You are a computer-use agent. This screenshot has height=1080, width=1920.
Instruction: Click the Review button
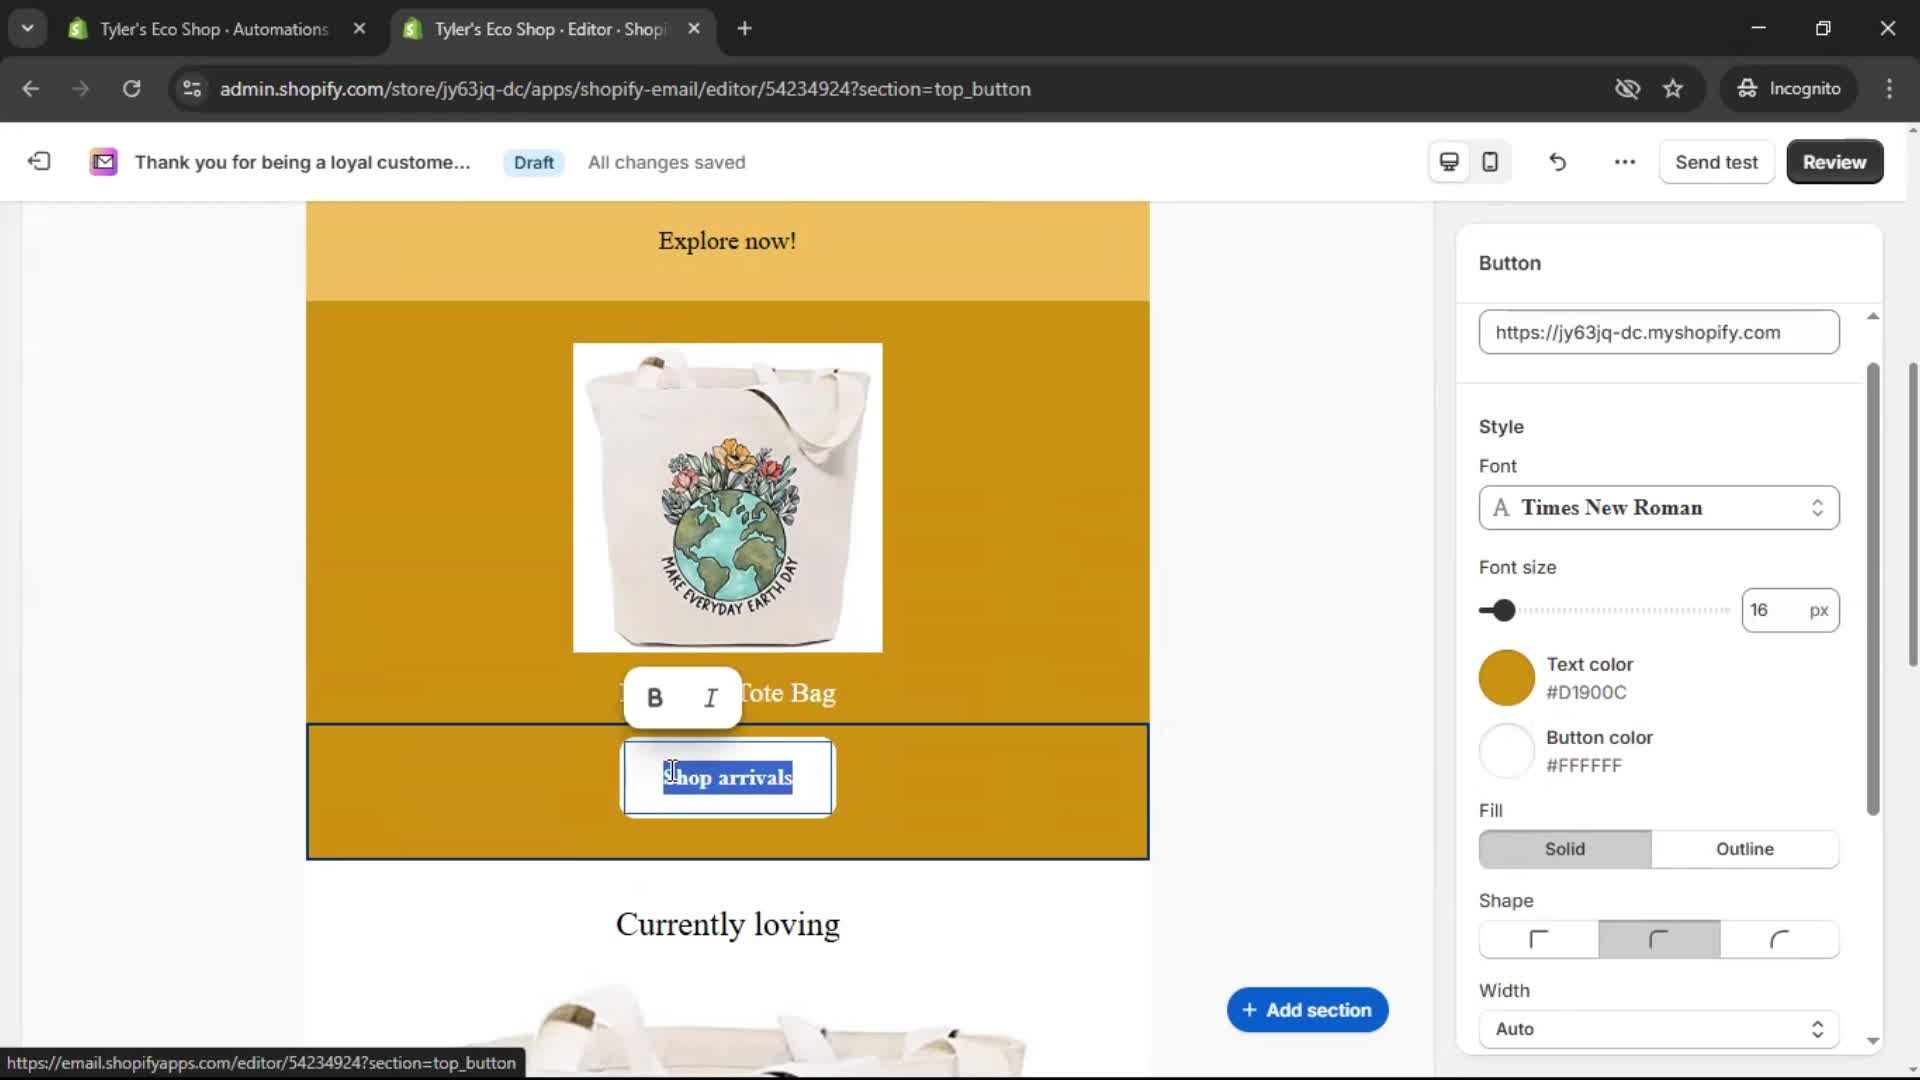click(x=1834, y=161)
